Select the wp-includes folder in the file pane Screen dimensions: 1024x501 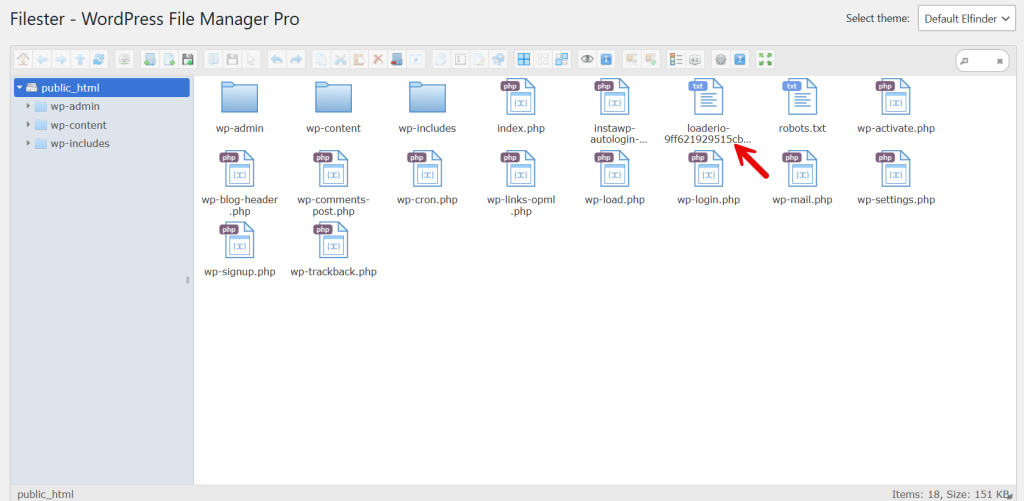pos(428,107)
